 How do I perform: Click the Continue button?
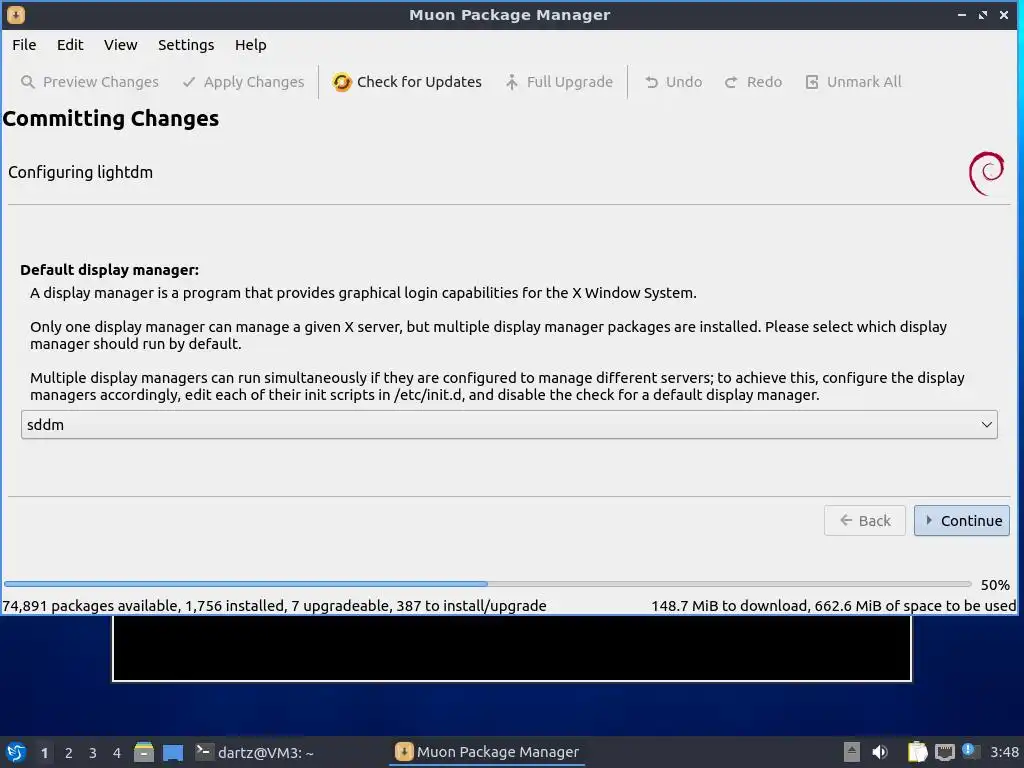tap(961, 520)
